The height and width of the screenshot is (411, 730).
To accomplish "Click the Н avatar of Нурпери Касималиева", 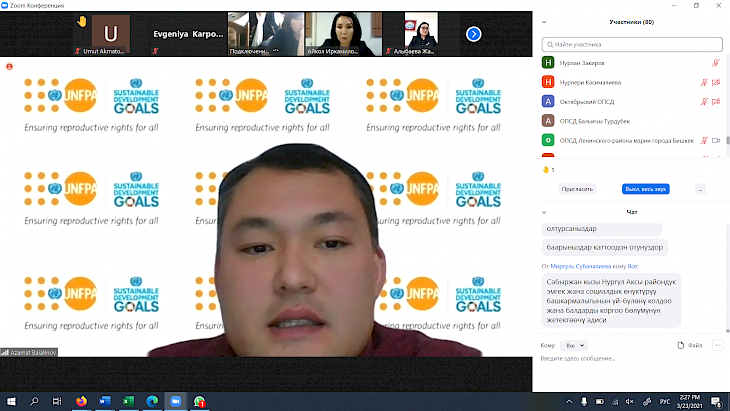I will pyautogui.click(x=548, y=82).
